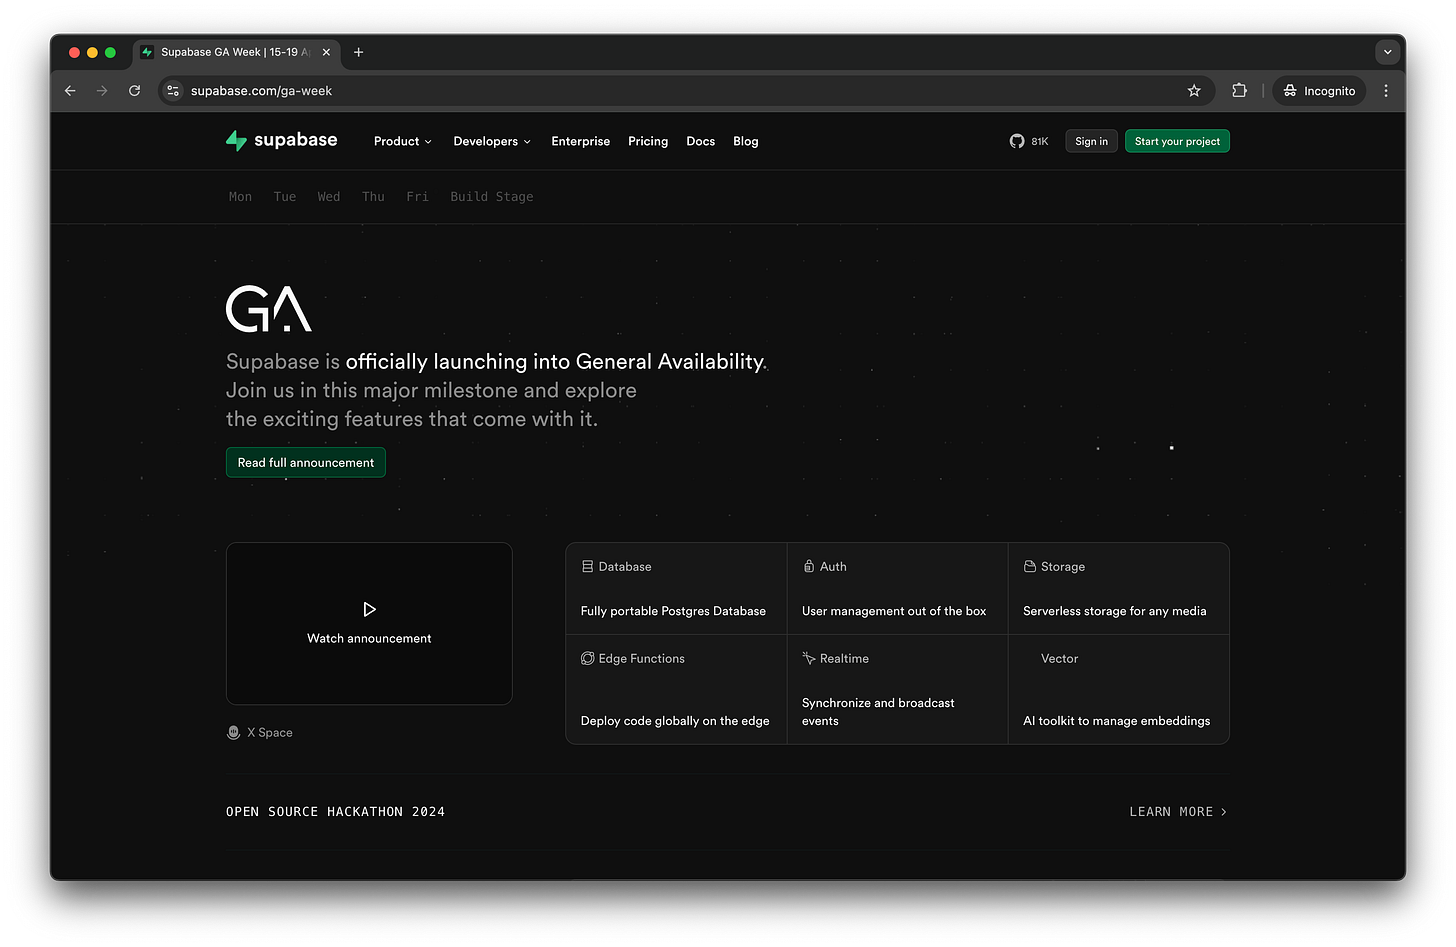The height and width of the screenshot is (947, 1456).
Task: Click the address bar URL field
Action: [685, 91]
